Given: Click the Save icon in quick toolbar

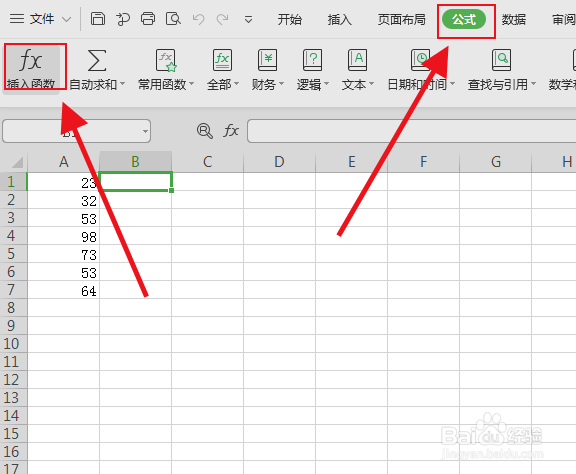Looking at the screenshot, I should click(98, 19).
